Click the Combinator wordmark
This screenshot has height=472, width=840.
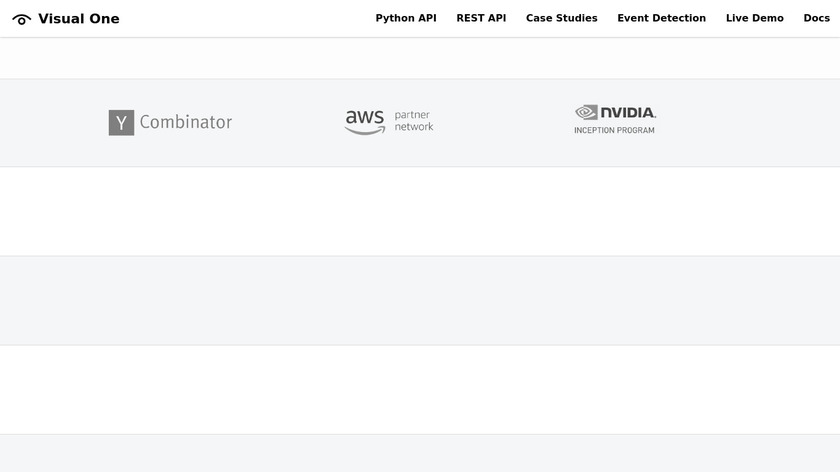click(x=186, y=122)
